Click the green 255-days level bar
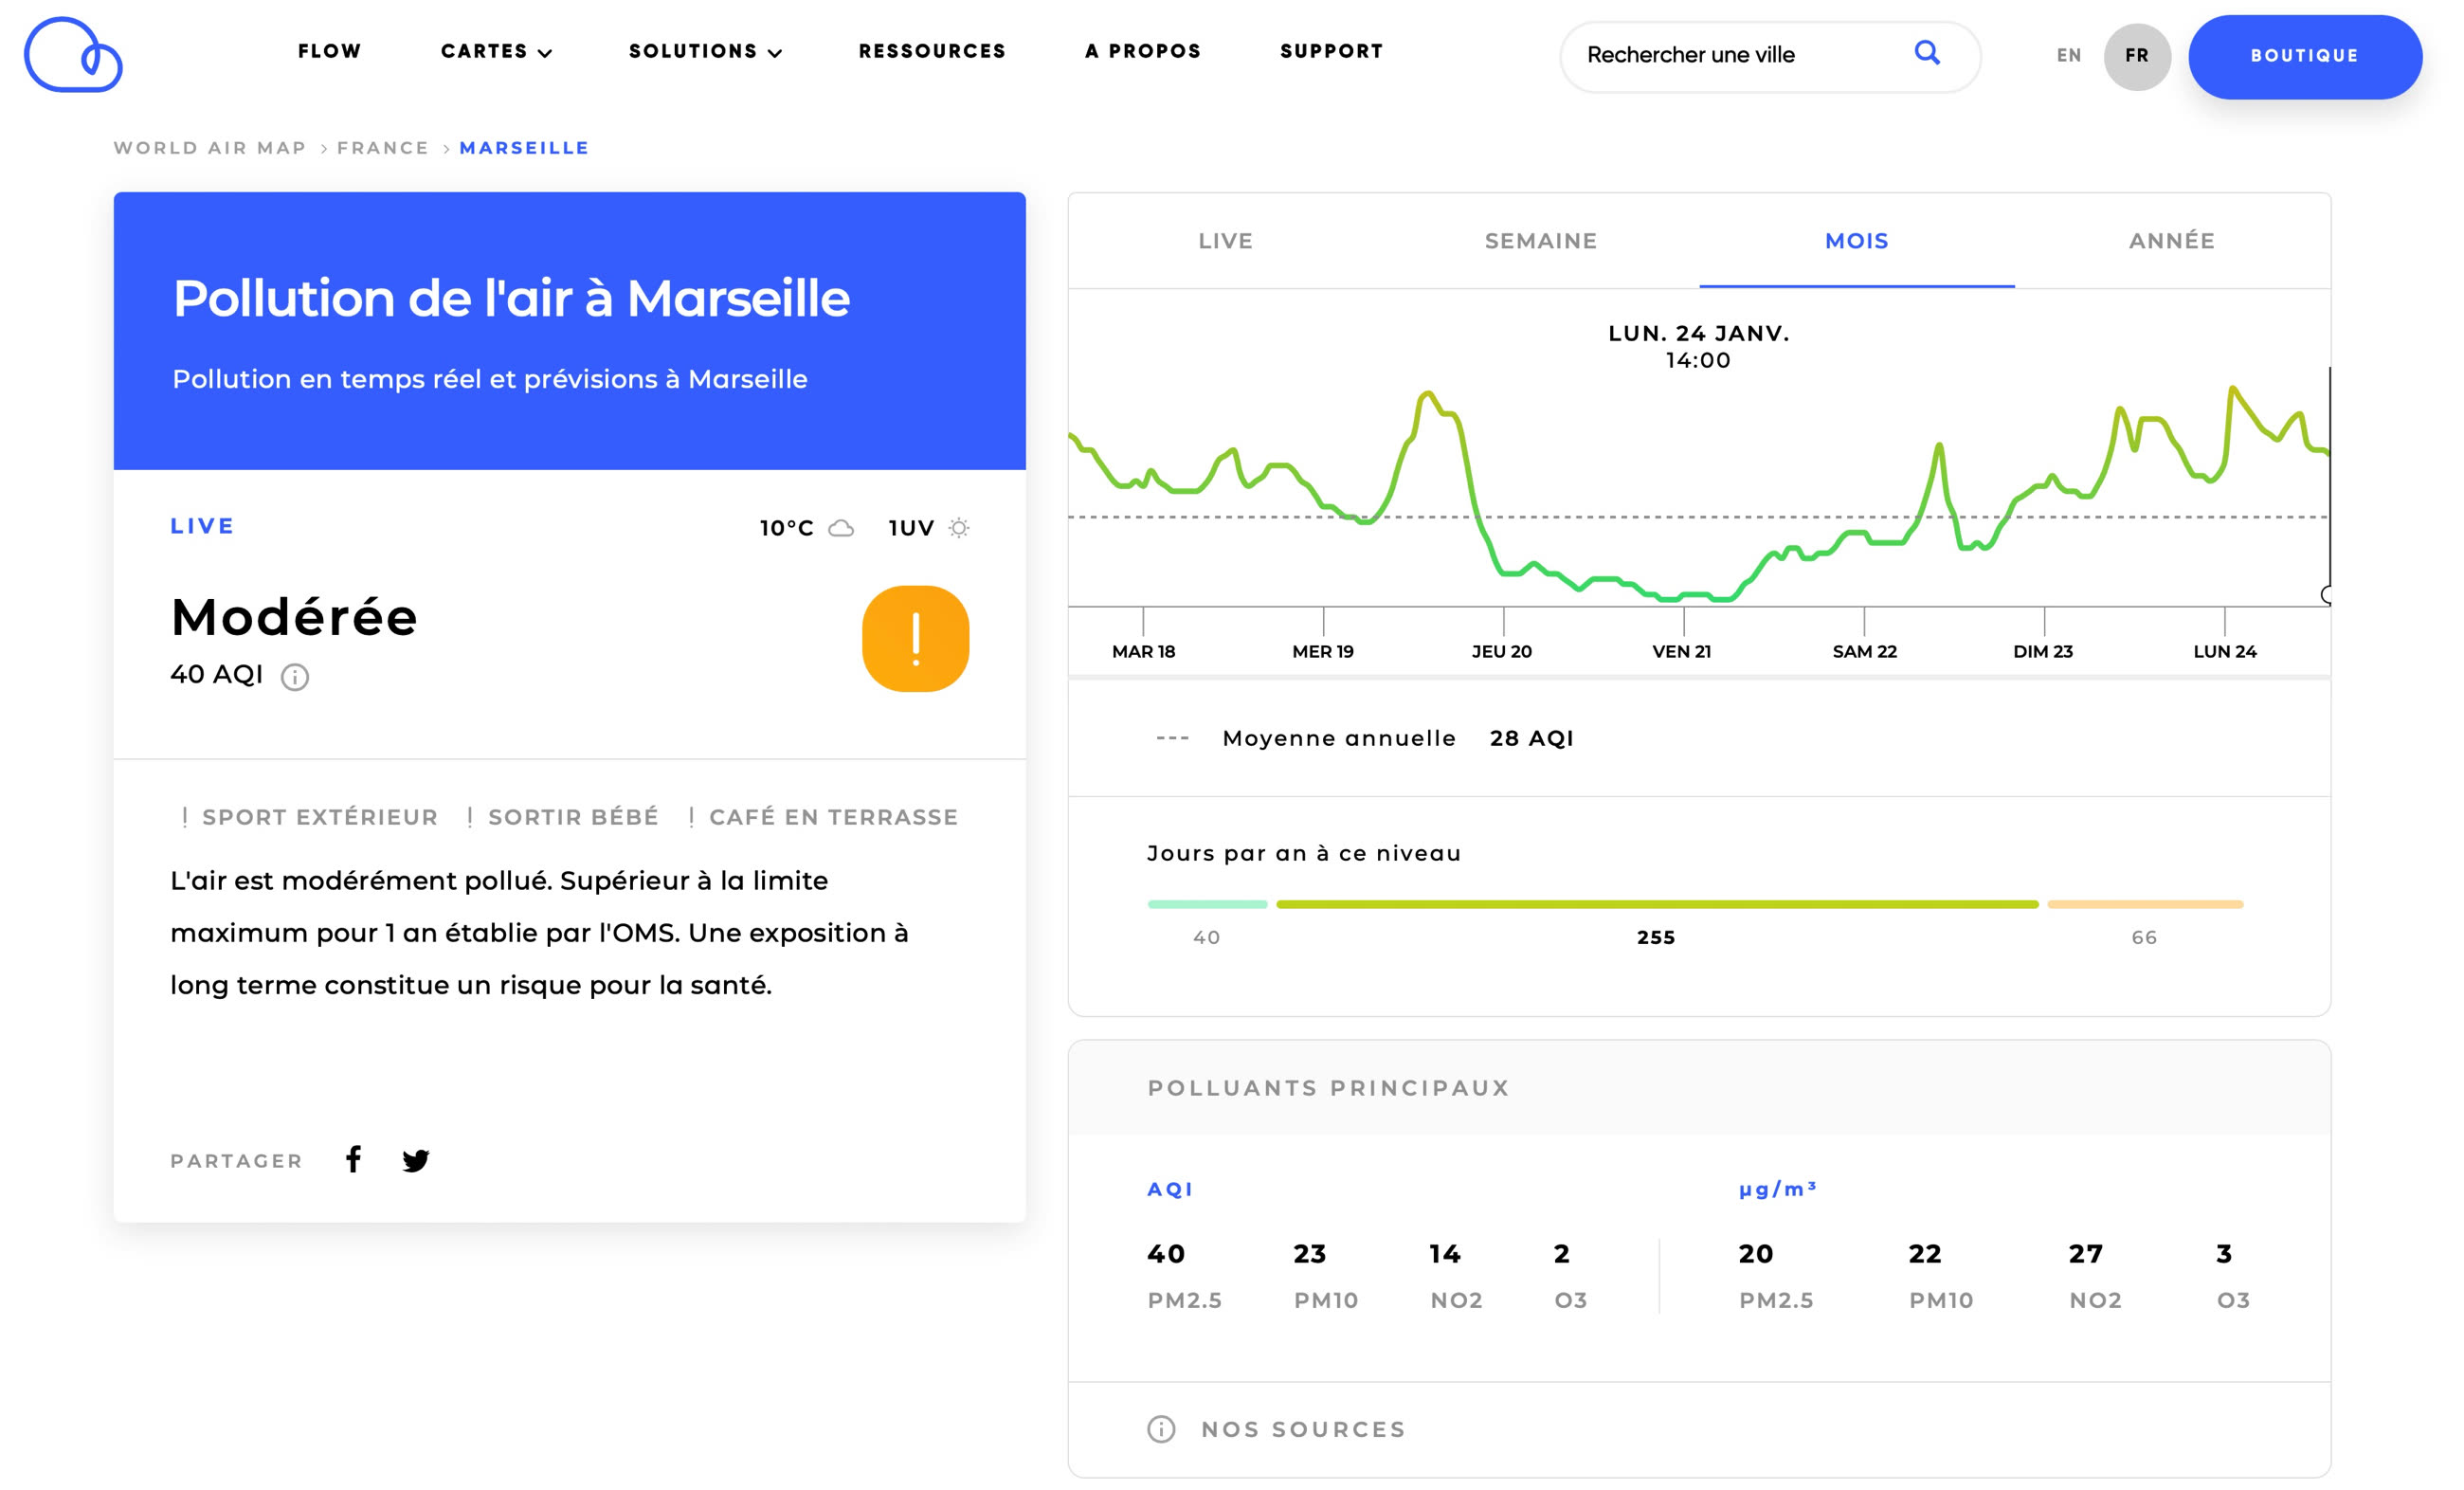 (x=1656, y=904)
